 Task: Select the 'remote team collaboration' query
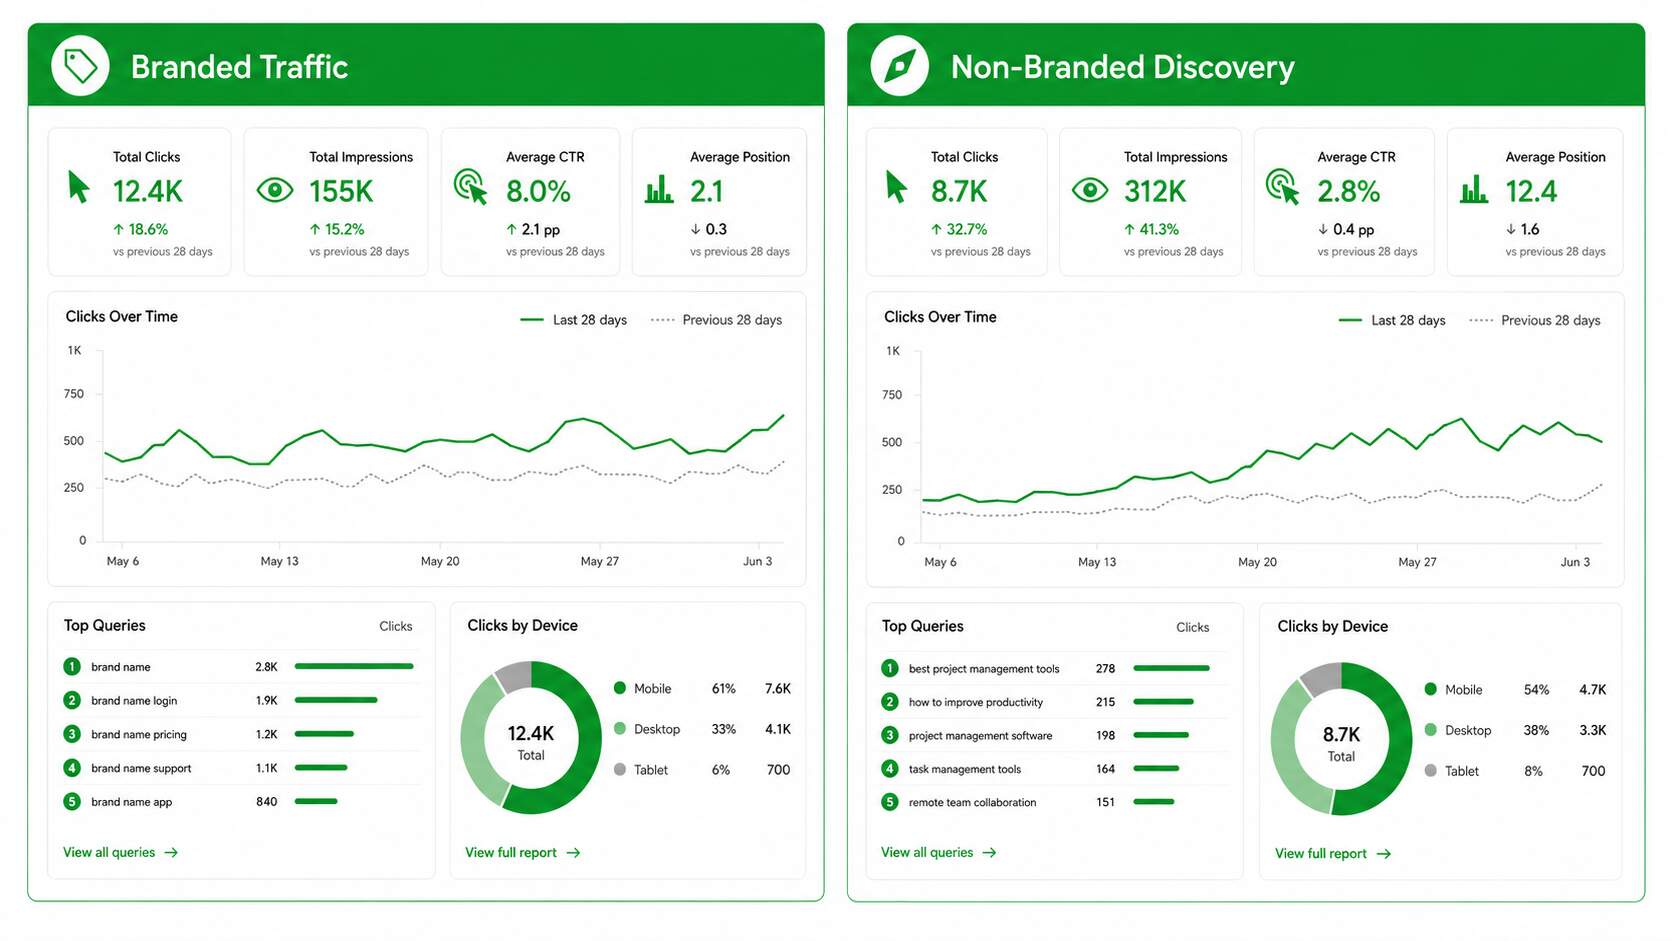coord(972,802)
